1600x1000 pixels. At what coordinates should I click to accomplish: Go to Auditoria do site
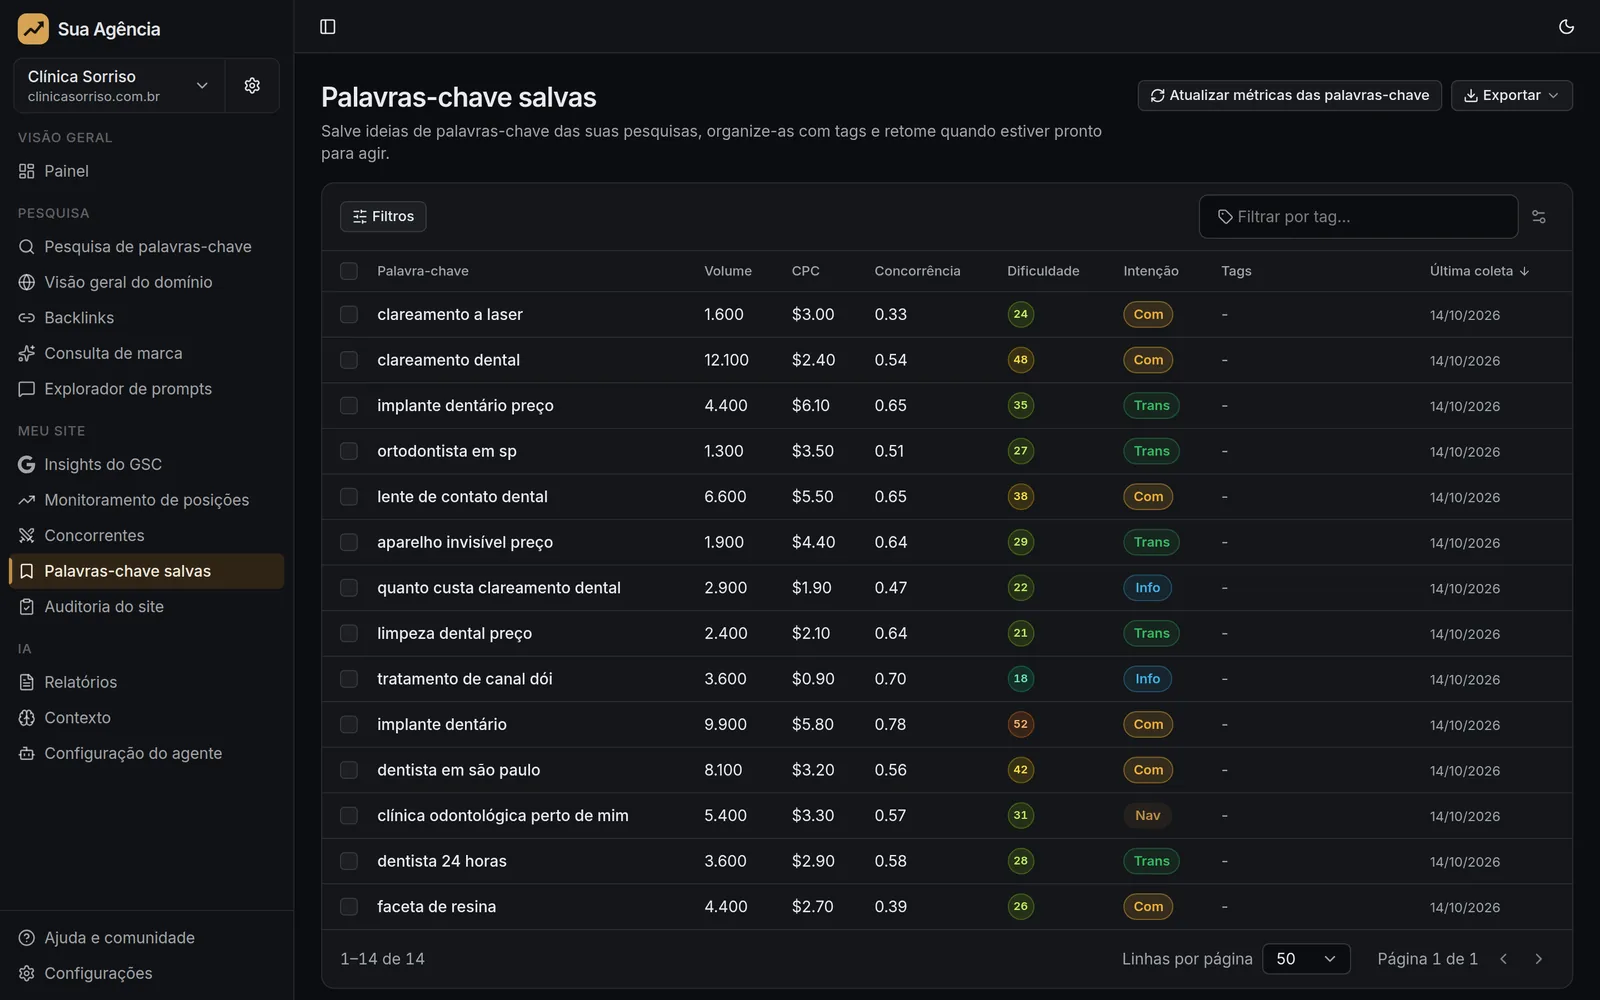click(147, 607)
